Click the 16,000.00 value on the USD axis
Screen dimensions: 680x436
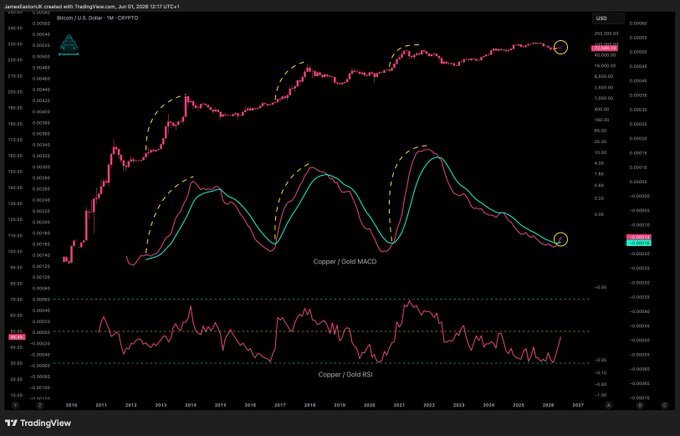[x=604, y=66]
